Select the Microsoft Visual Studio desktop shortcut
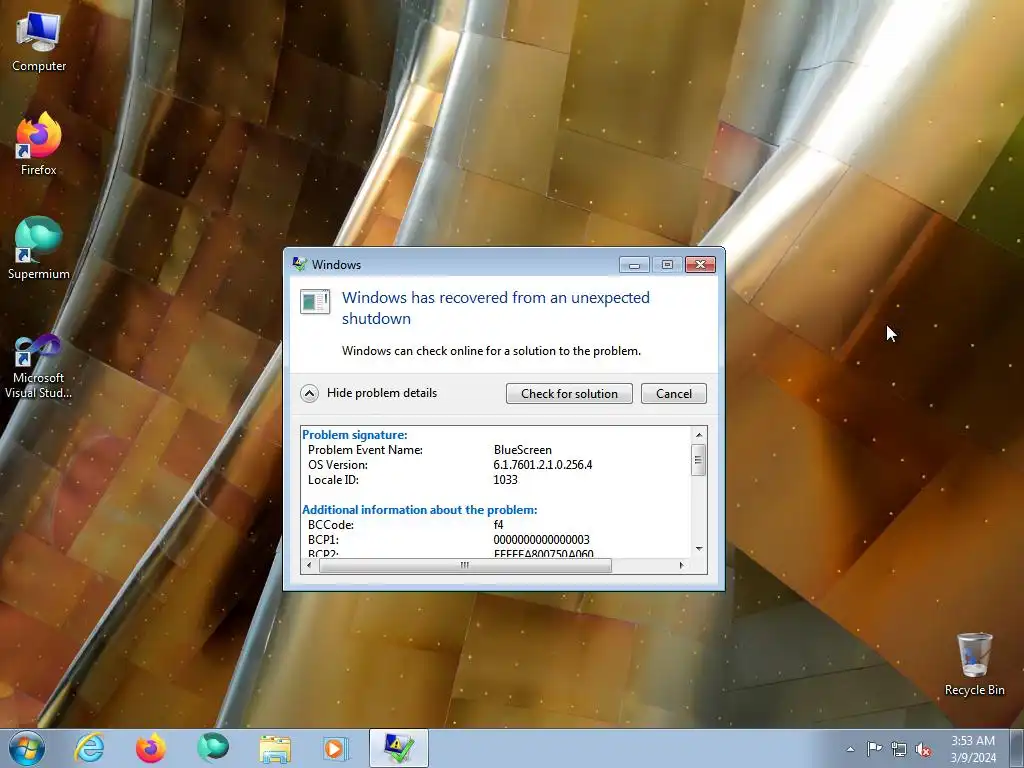1024x768 pixels. point(39,367)
